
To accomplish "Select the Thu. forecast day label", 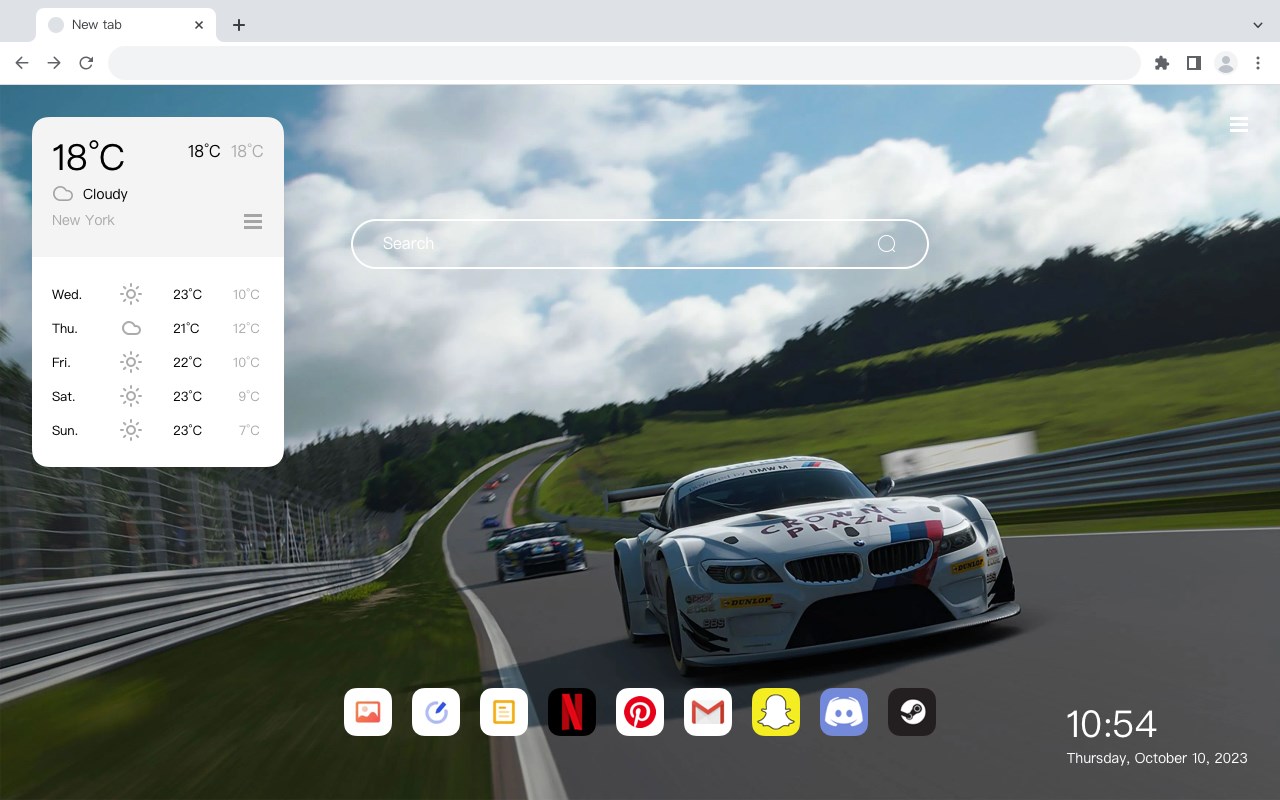I will tap(65, 328).
